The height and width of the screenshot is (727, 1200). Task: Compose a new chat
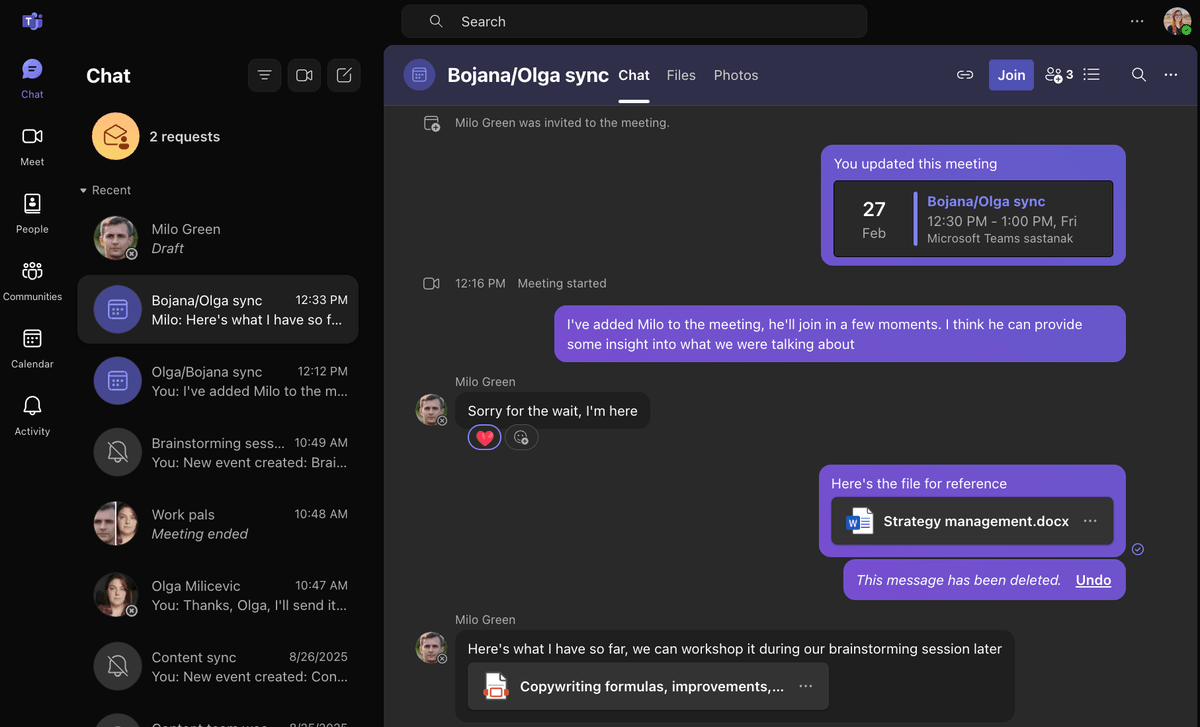(343, 75)
